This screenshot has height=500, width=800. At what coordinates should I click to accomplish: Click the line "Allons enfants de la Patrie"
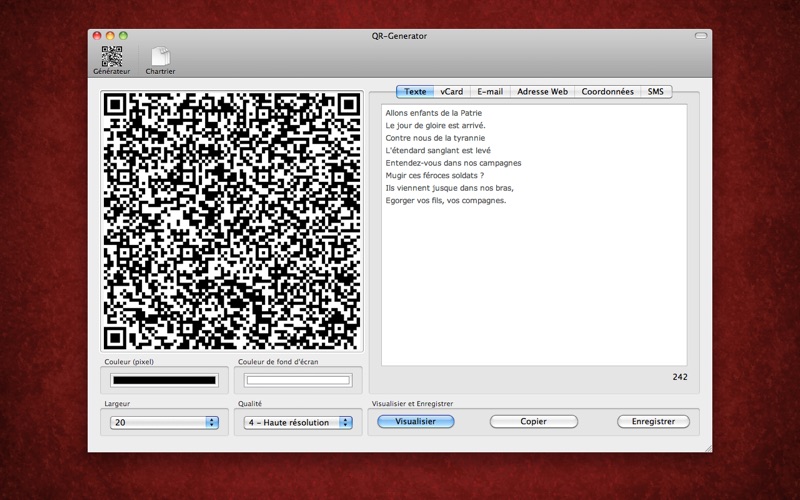tap(434, 113)
